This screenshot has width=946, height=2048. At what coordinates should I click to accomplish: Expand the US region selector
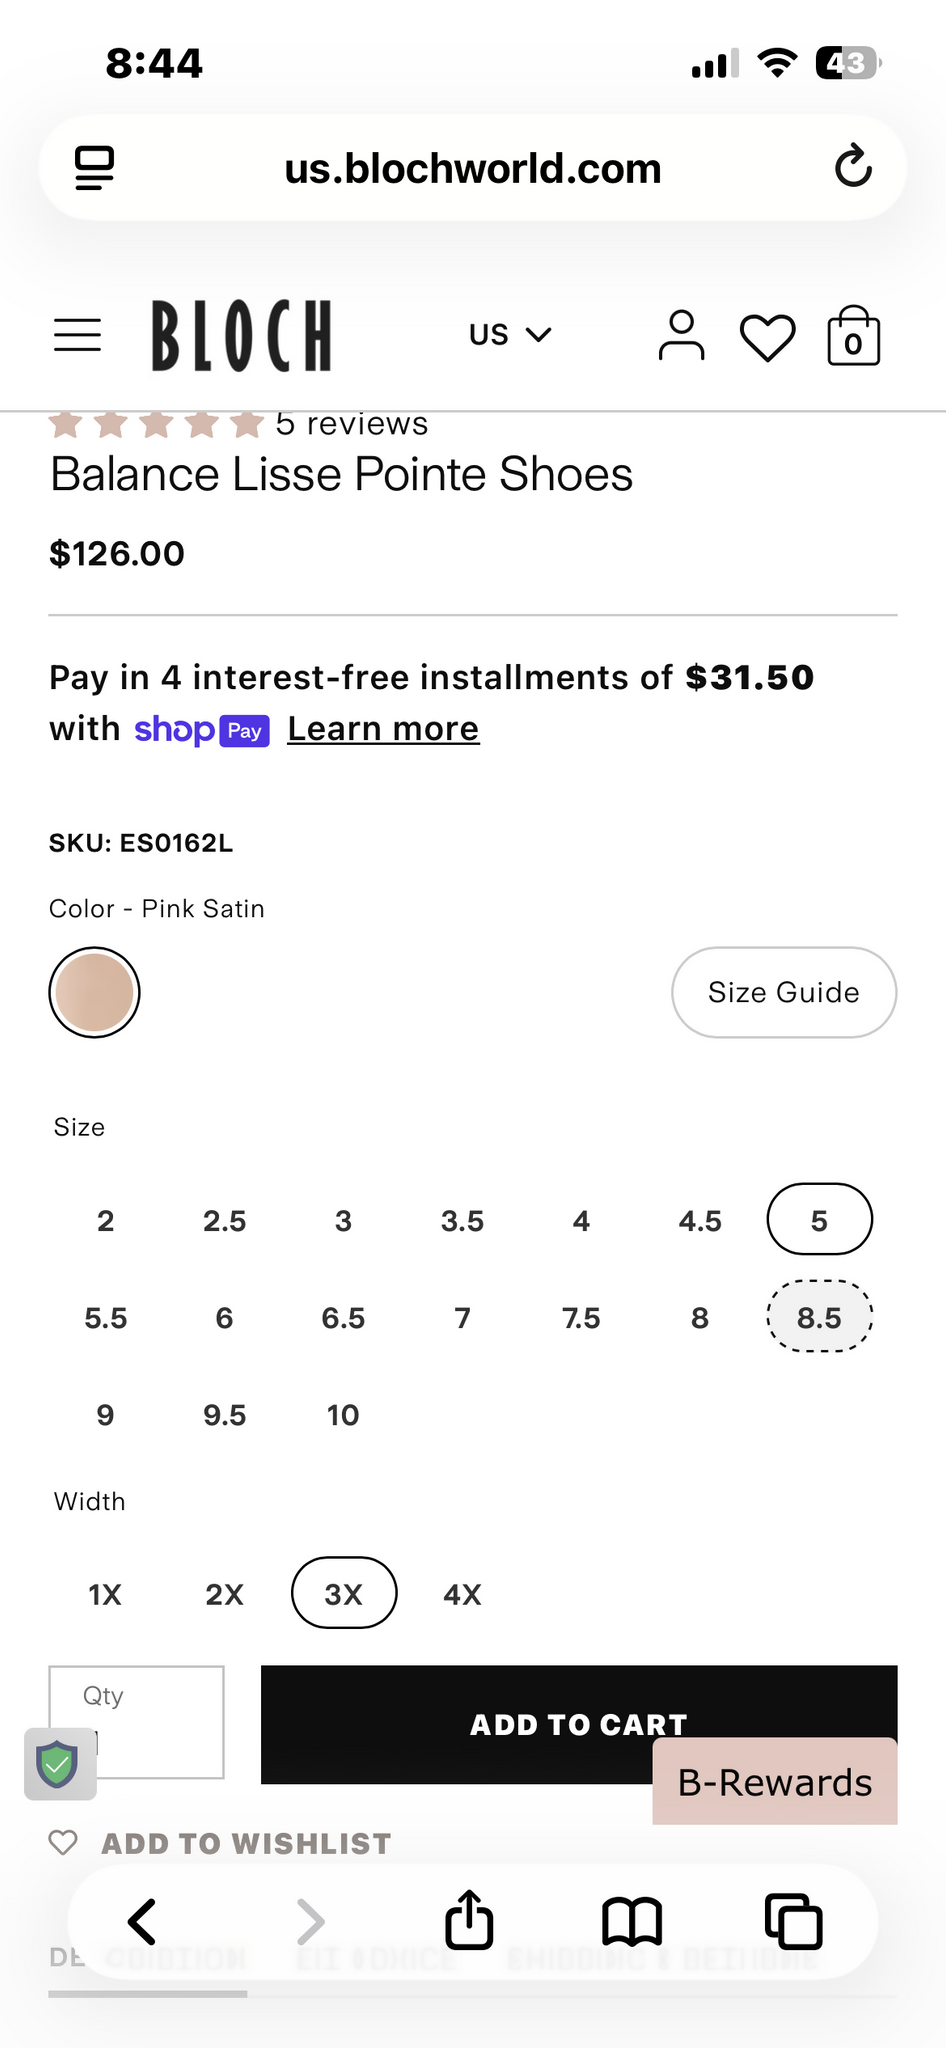click(x=510, y=335)
